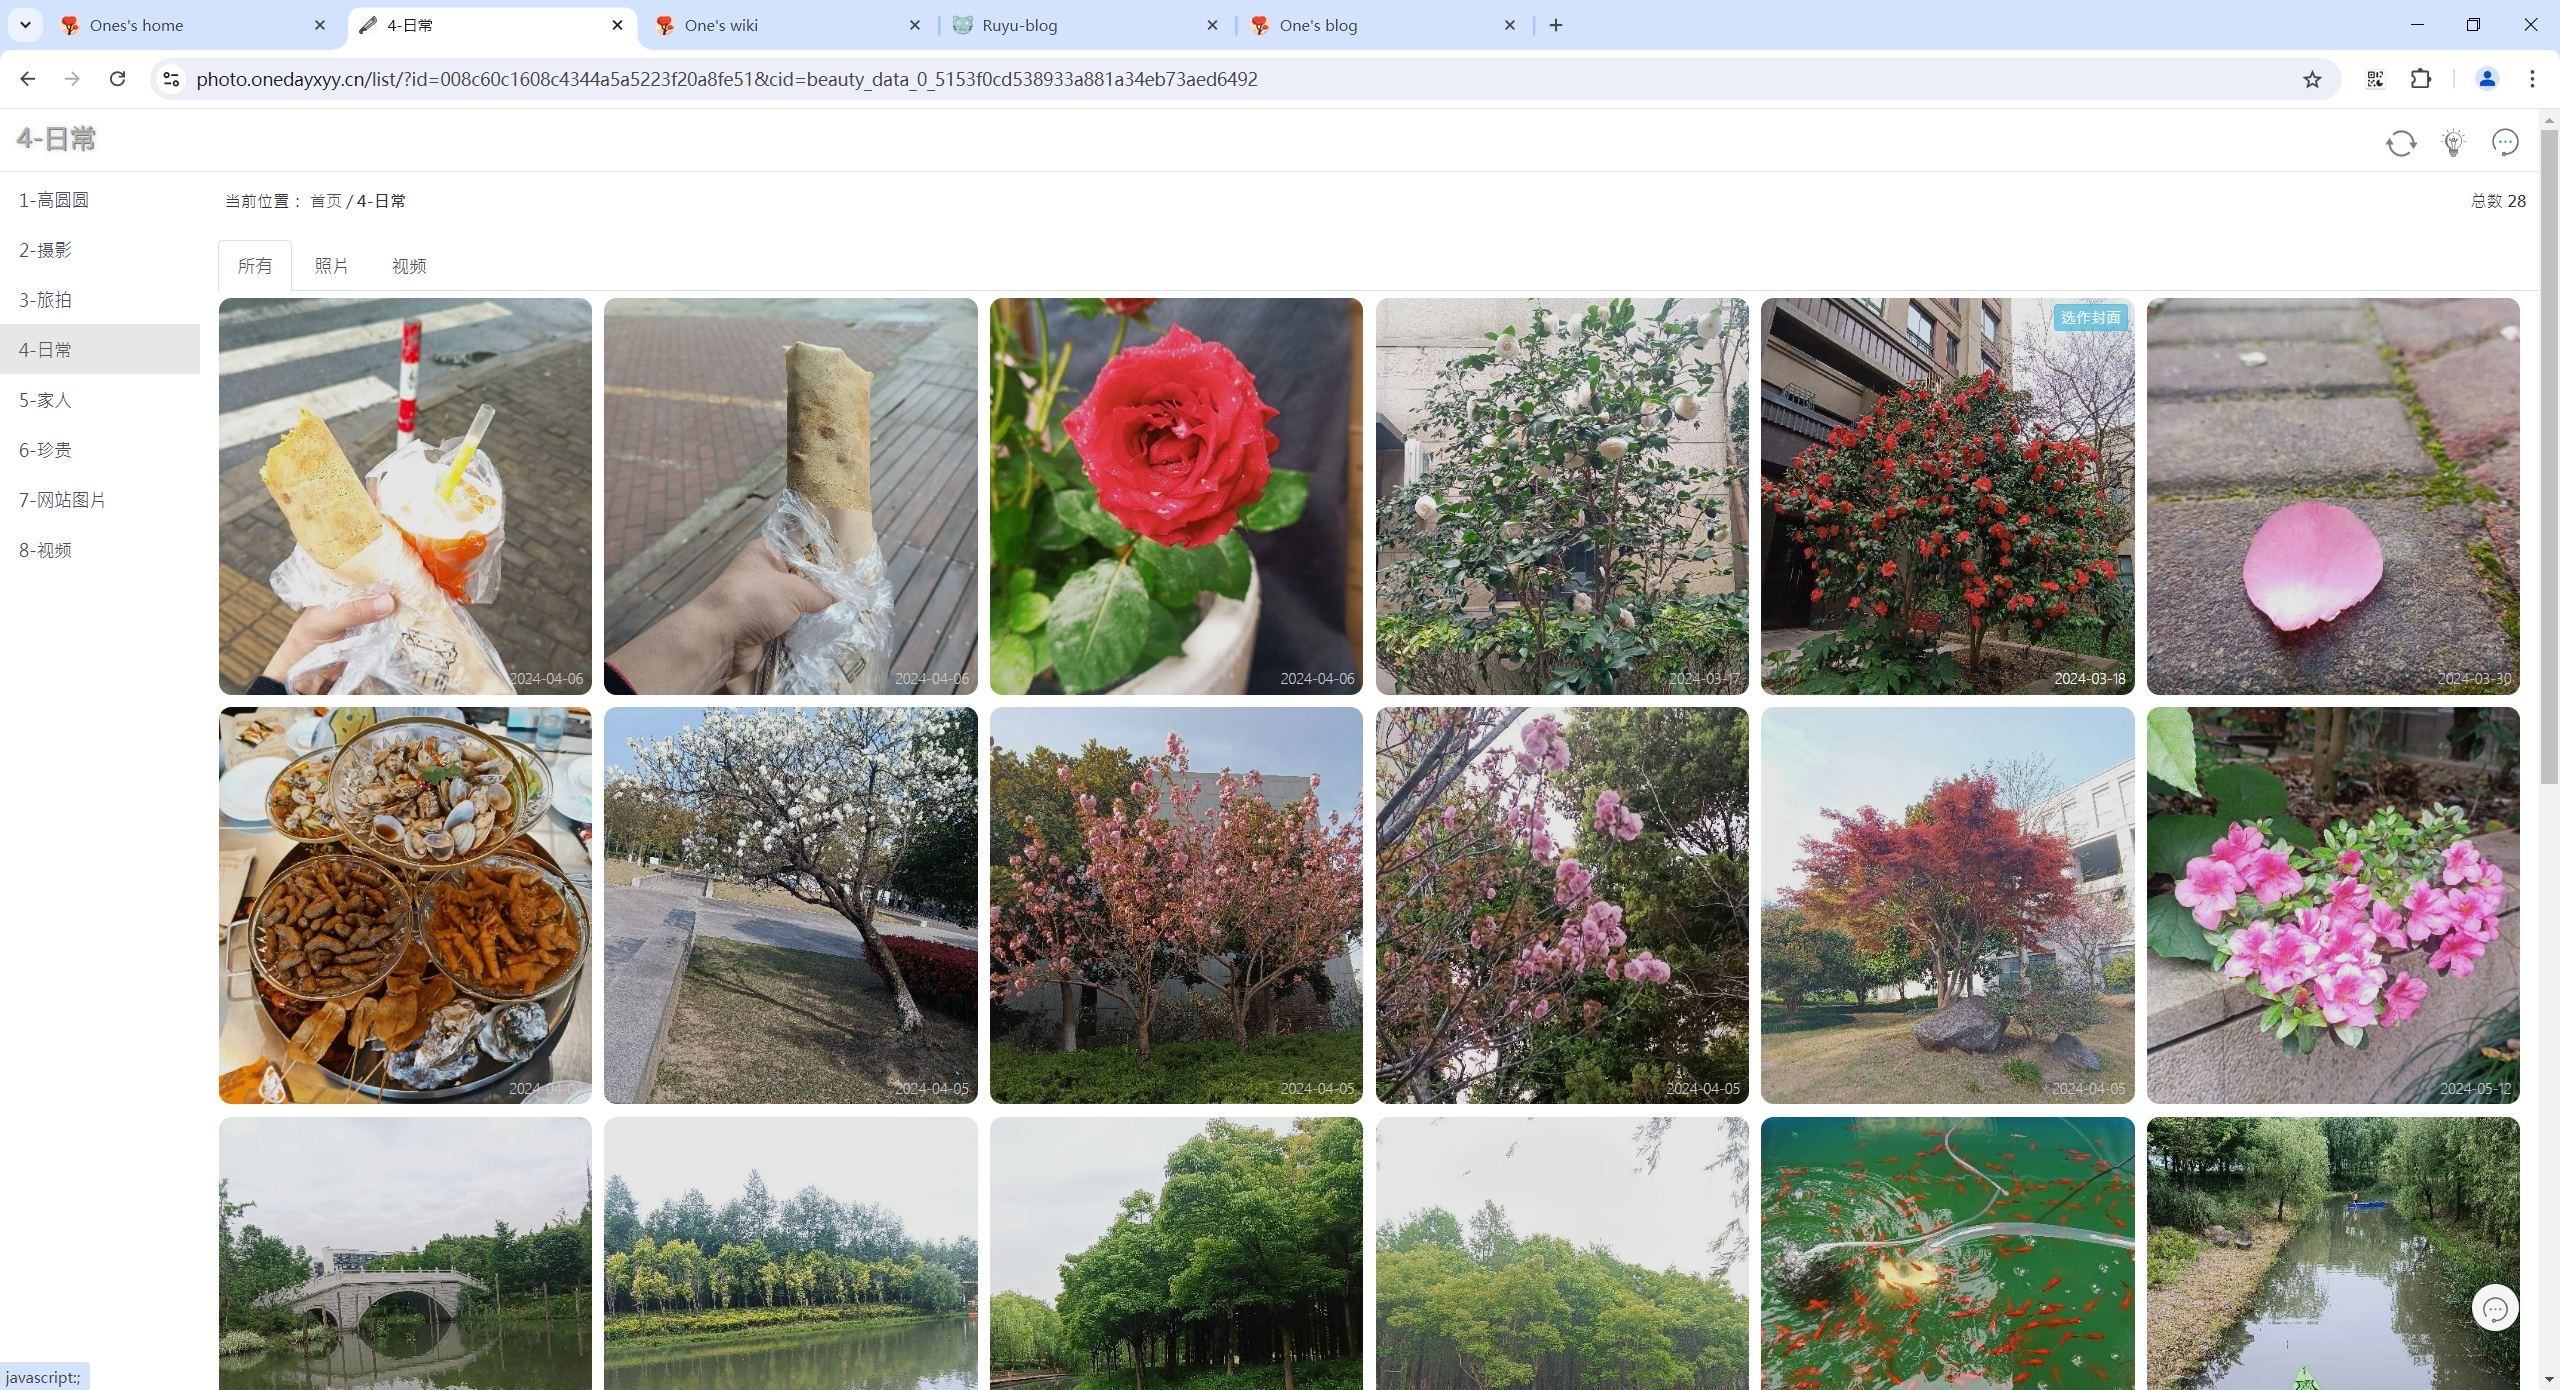Open the white blossom tree photo

(x=791, y=906)
